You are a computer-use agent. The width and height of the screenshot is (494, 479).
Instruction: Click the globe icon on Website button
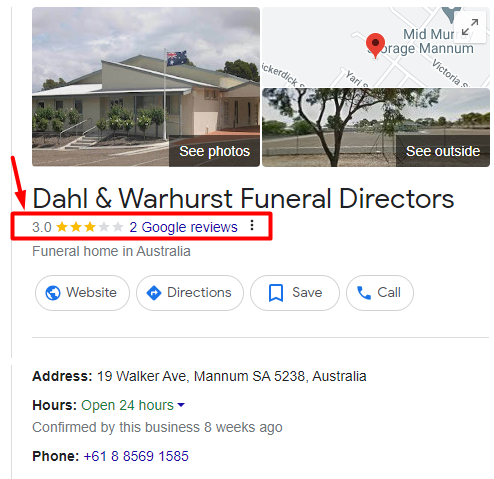point(53,293)
